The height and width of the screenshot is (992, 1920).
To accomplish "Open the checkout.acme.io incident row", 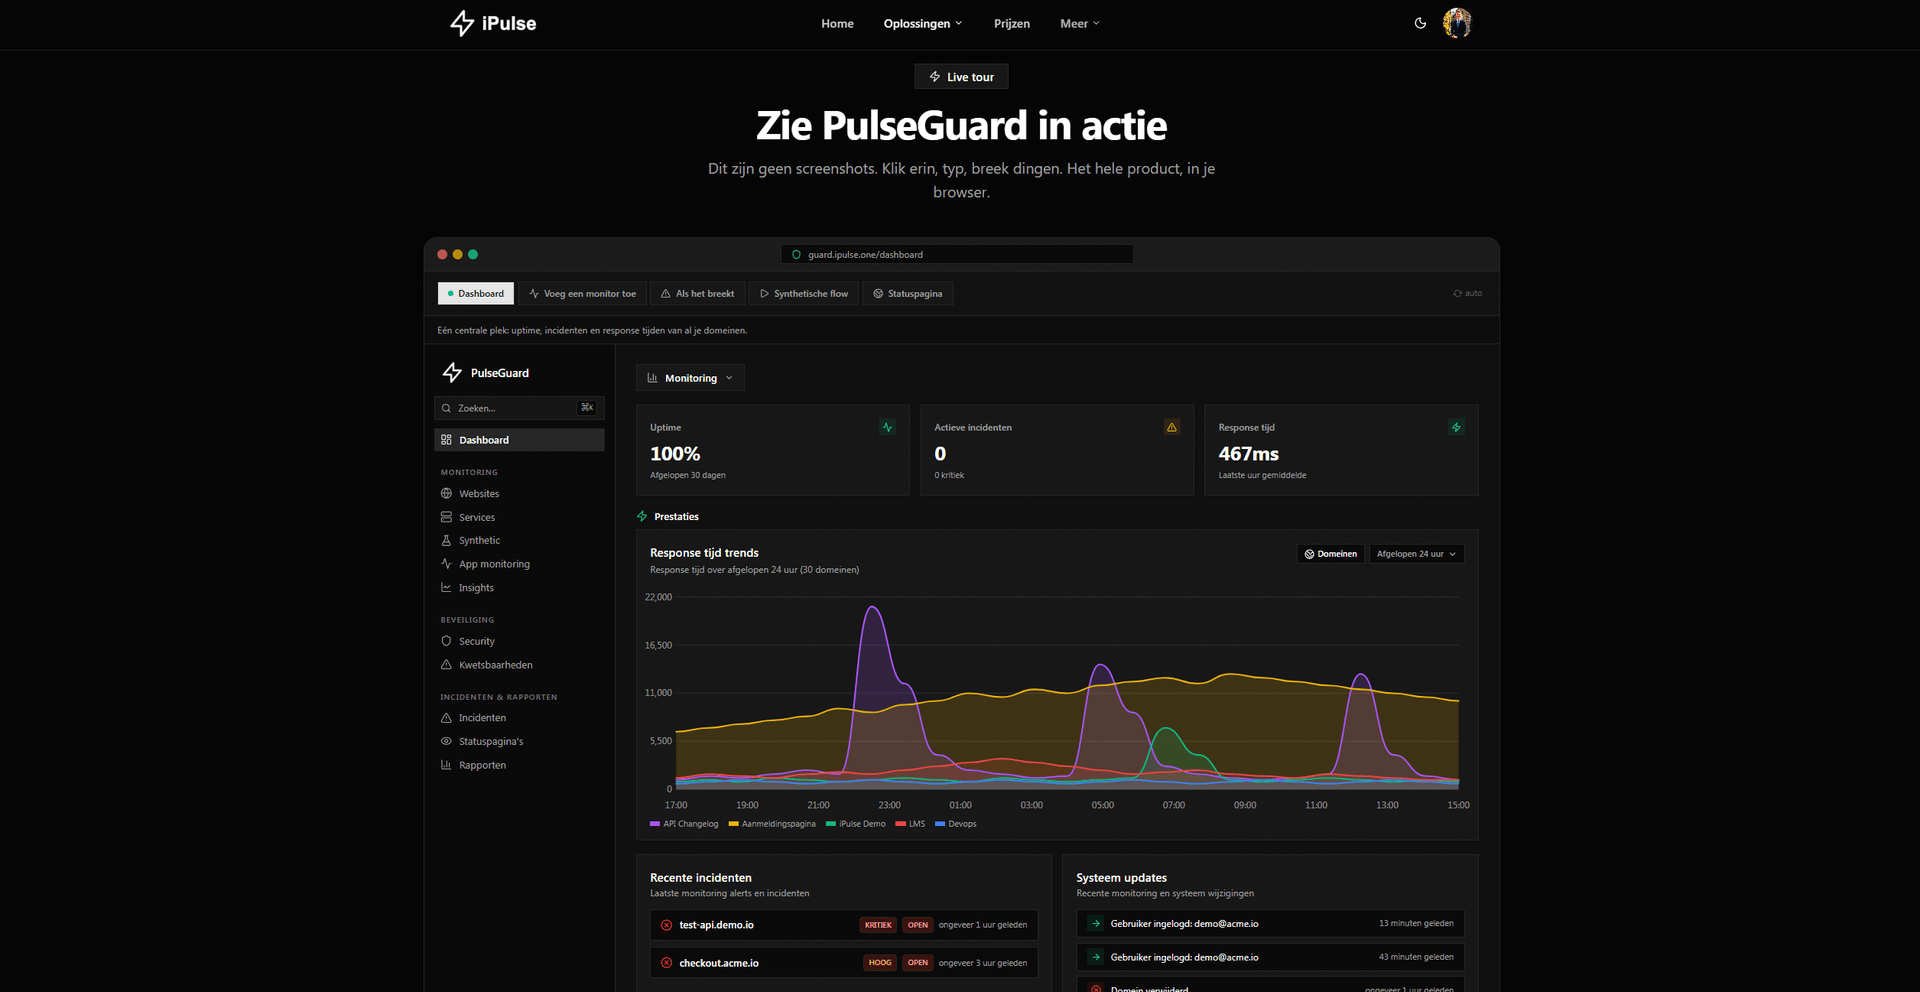I will 844,963.
